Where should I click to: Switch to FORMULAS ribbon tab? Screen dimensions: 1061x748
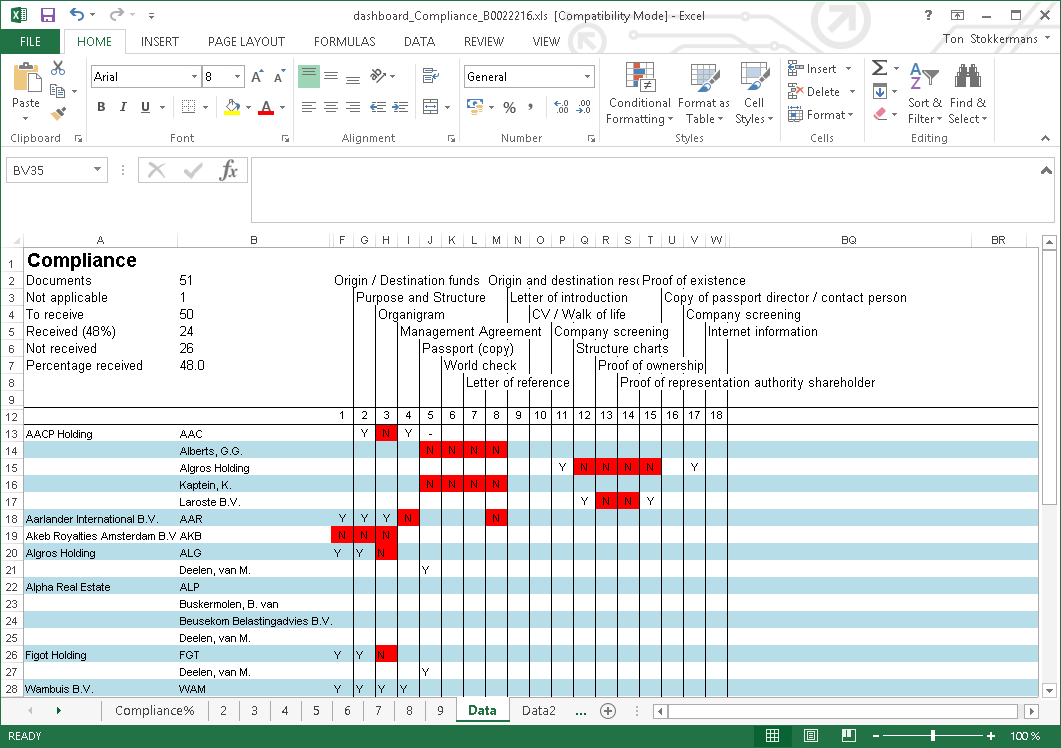click(x=344, y=41)
